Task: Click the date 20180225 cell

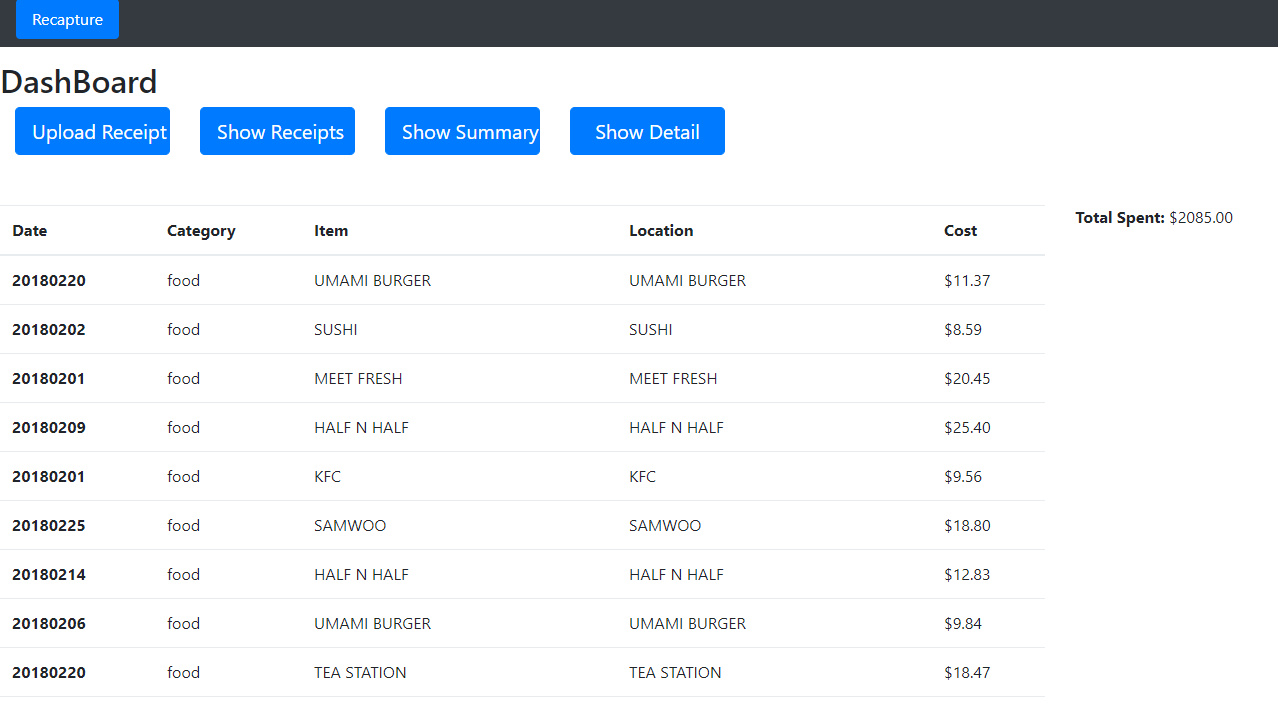Action: 49,525
